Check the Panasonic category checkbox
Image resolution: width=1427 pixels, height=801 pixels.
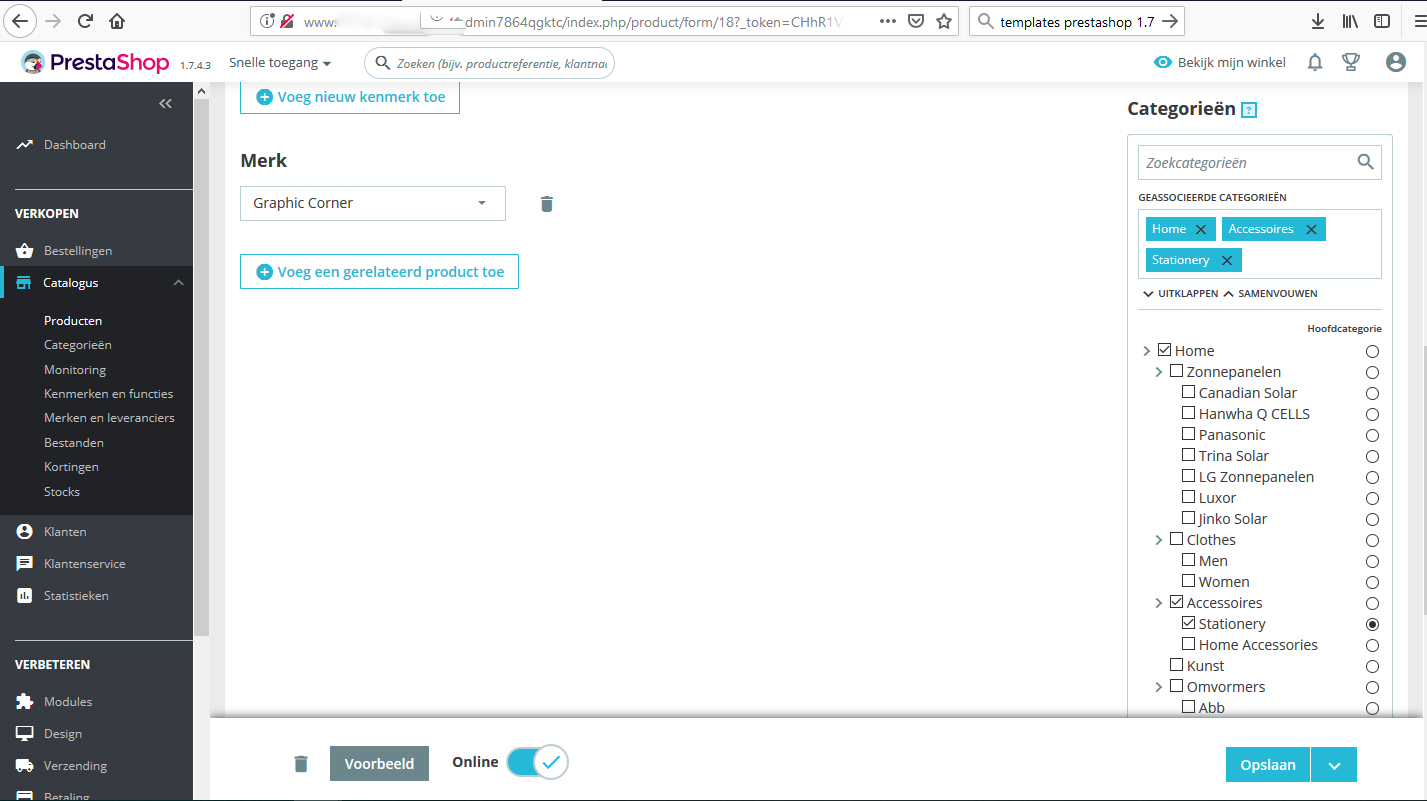click(x=1188, y=434)
